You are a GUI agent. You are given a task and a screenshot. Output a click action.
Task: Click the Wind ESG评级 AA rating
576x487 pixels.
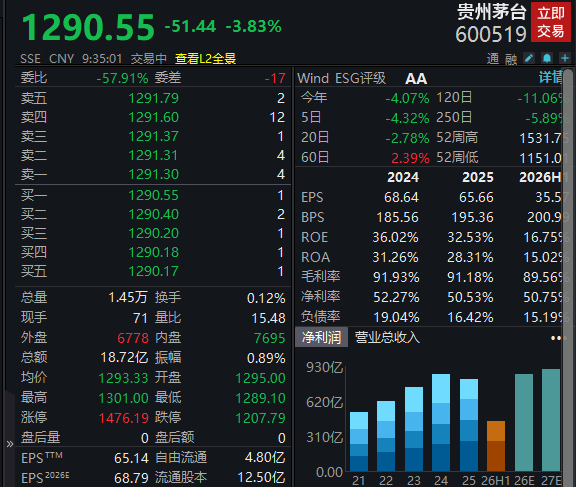coord(416,79)
